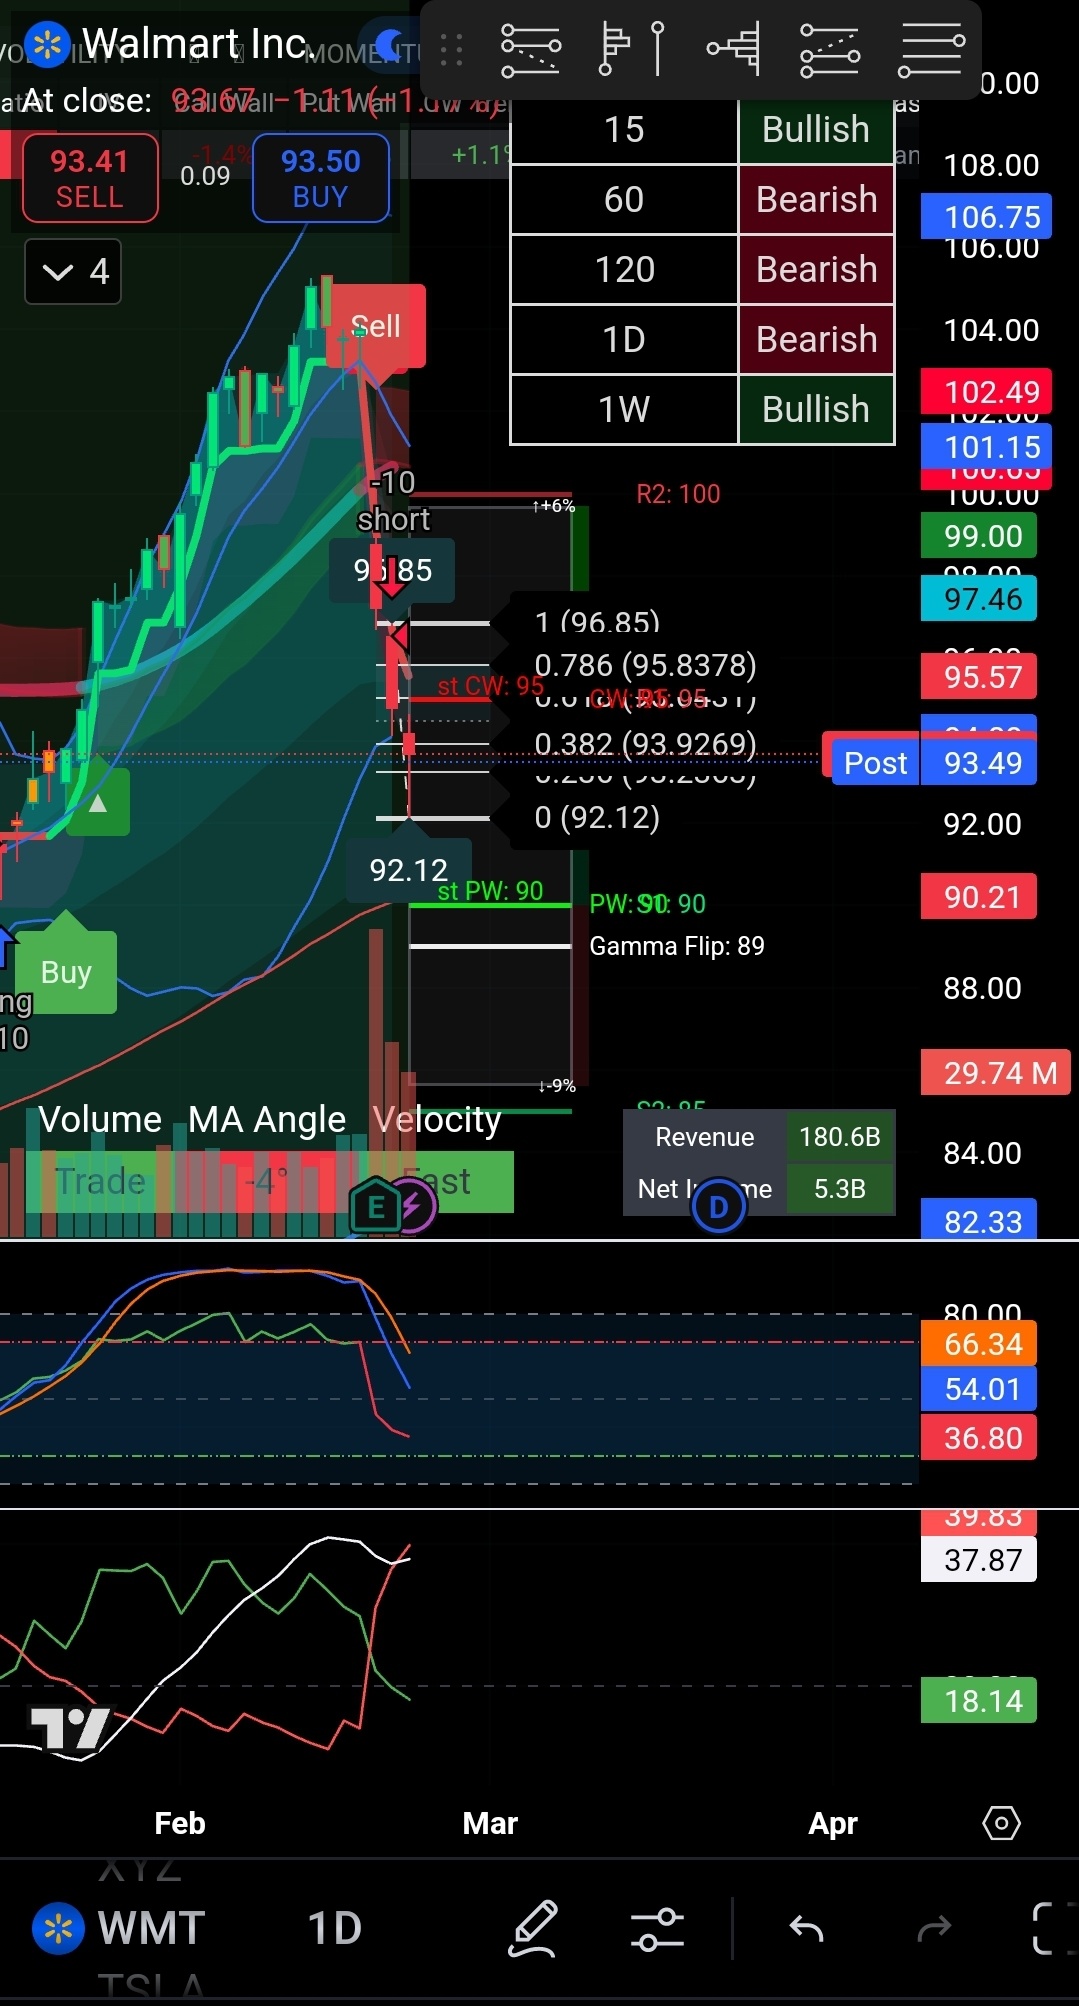Image resolution: width=1079 pixels, height=2006 pixels.
Task: Tap the blue 106.75 price axis label
Action: click(x=986, y=217)
